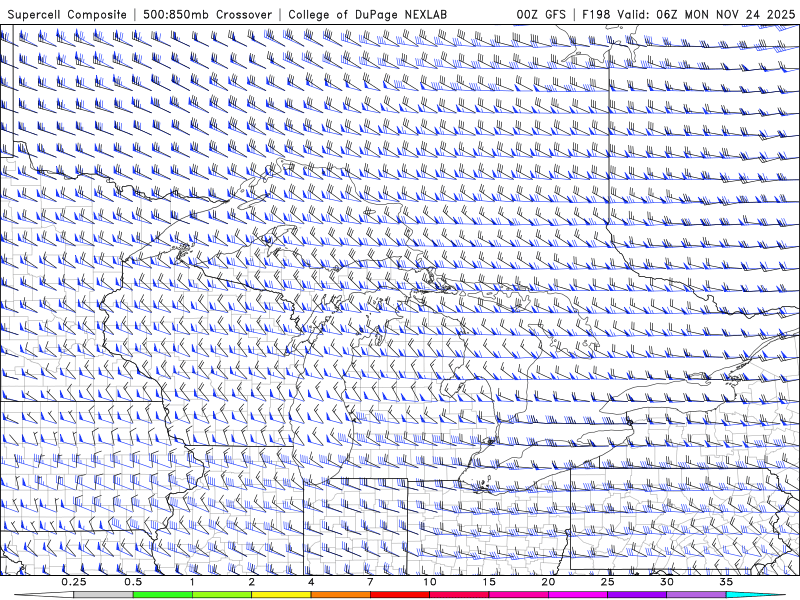Click the colorbar label 20
This screenshot has width=800, height=600.
(548, 582)
